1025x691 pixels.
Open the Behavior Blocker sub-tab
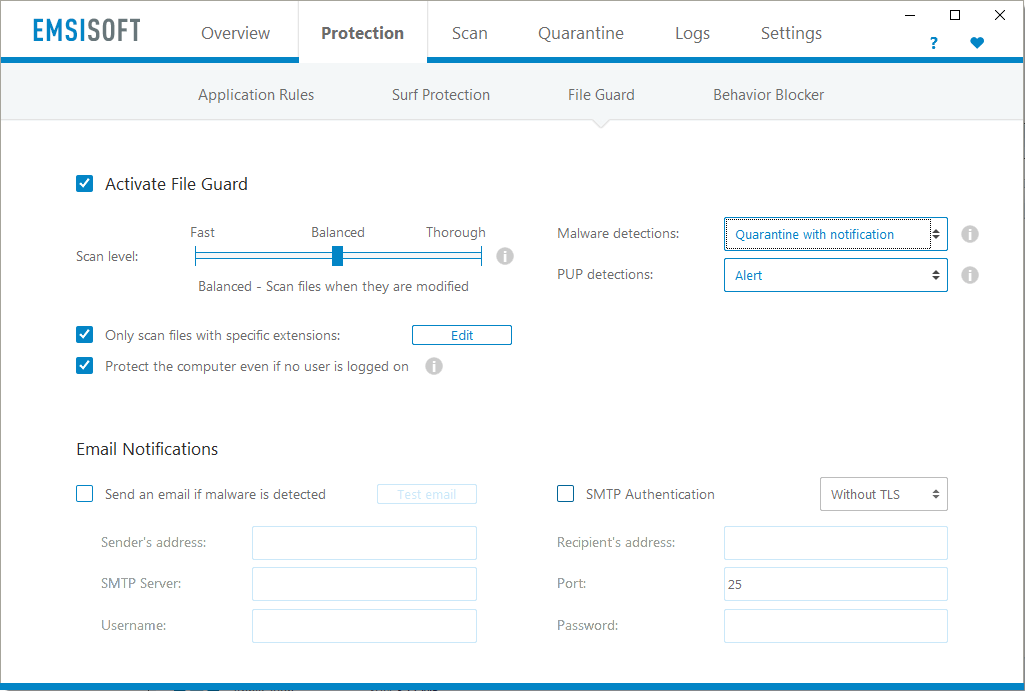tap(769, 95)
